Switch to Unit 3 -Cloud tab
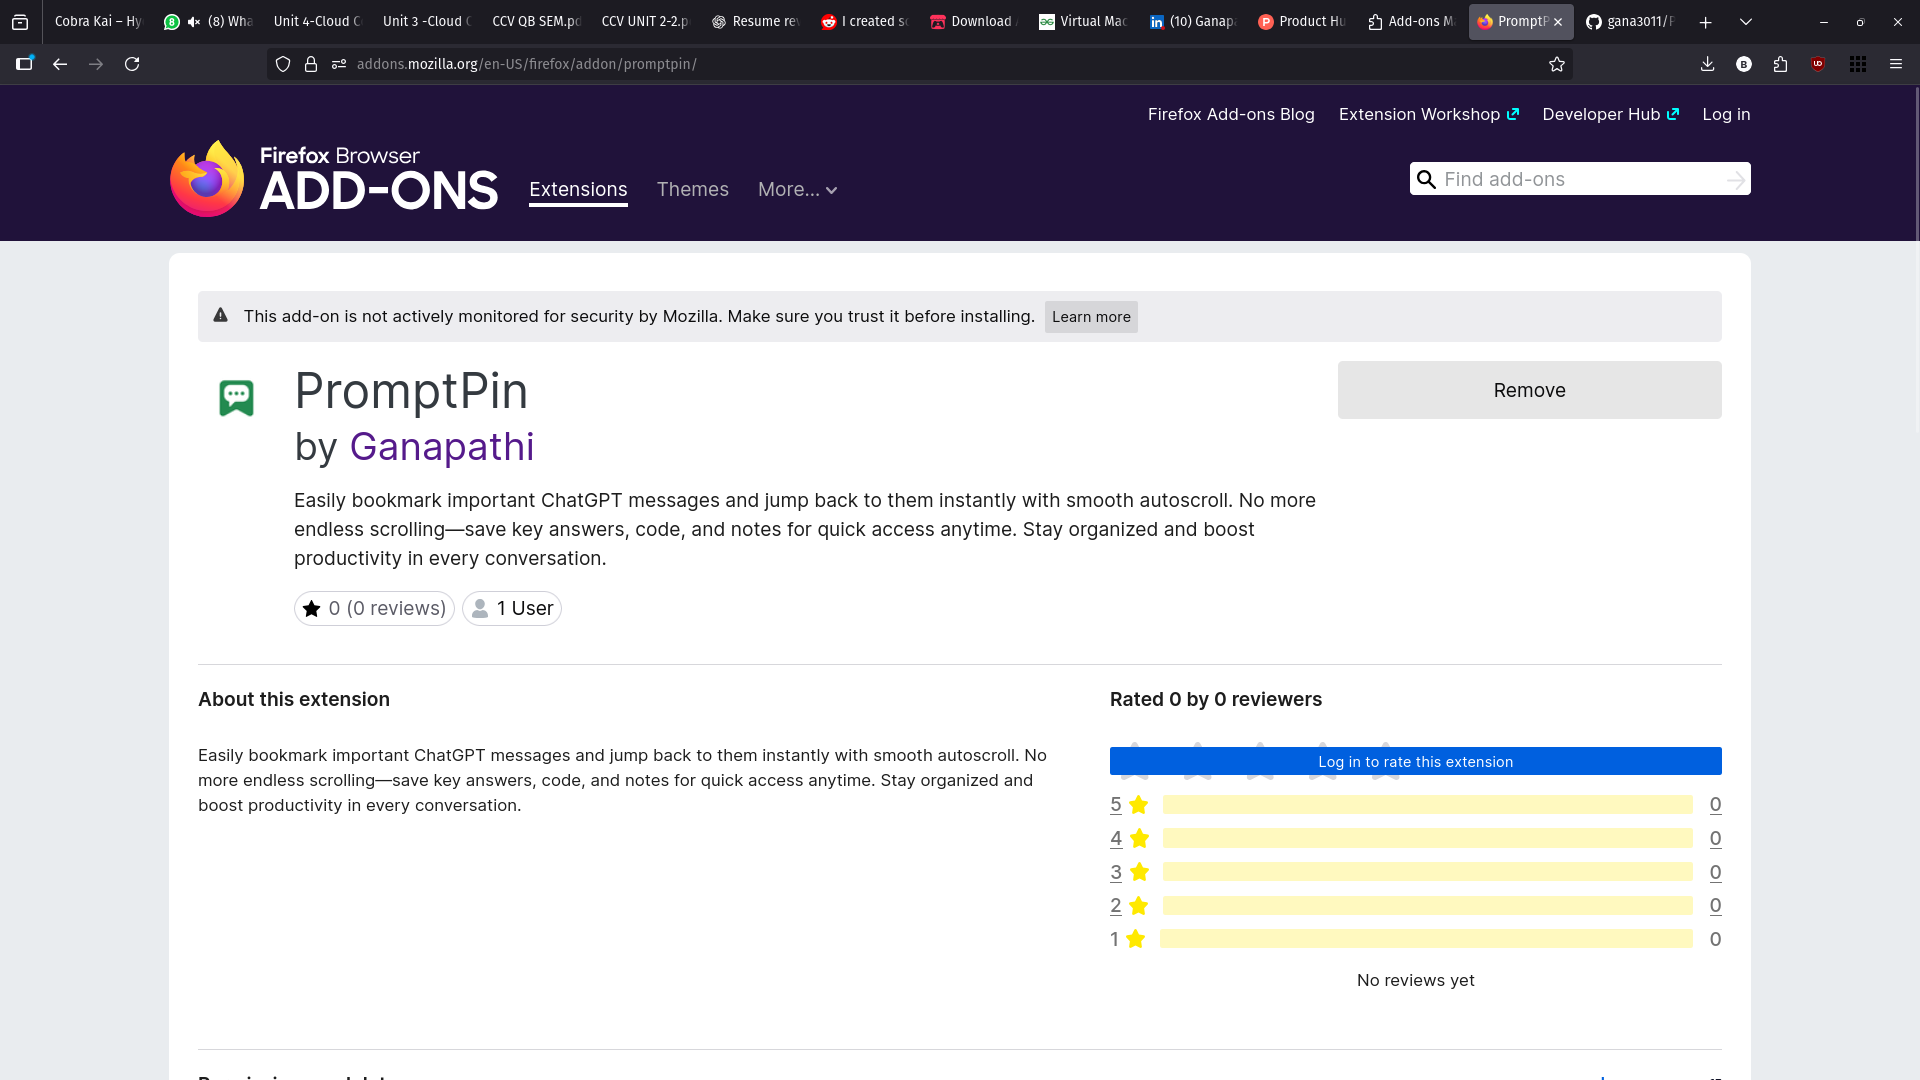The height and width of the screenshot is (1080, 1920). (425, 22)
